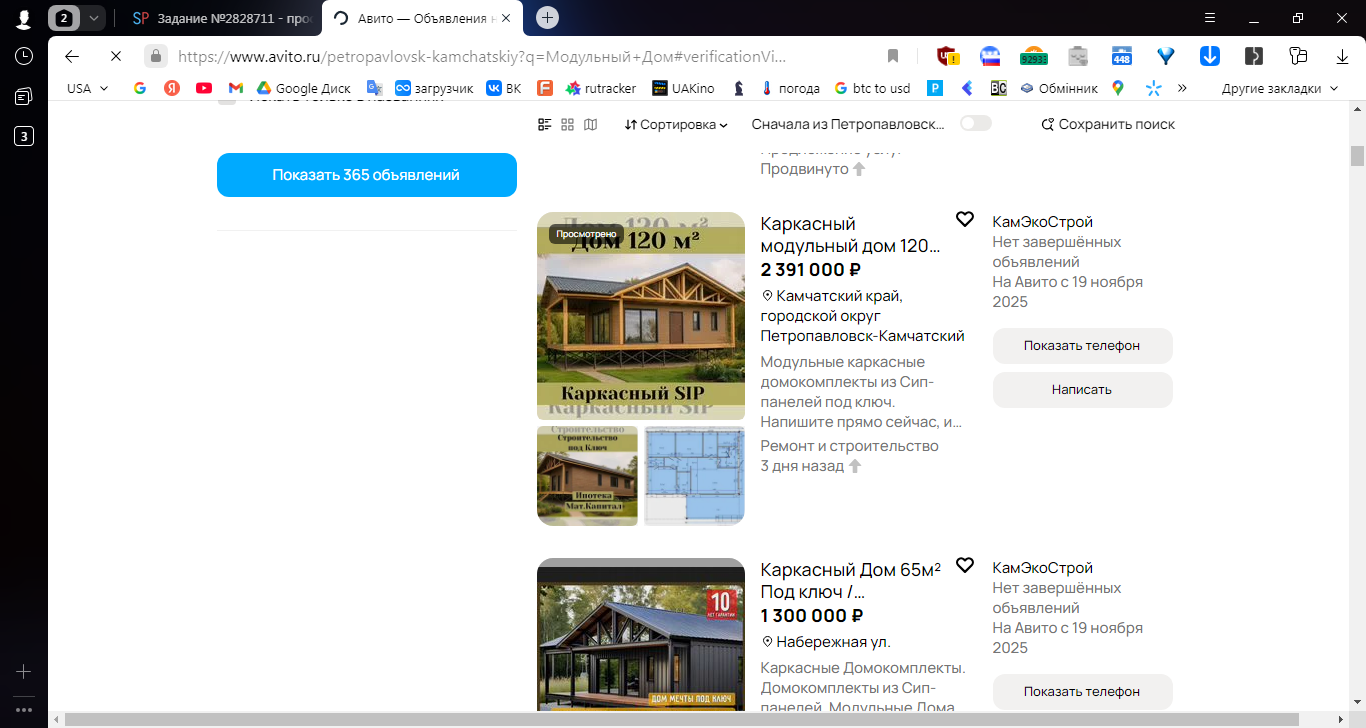Show hidden bookmarks with double chevron
Image resolution: width=1366 pixels, height=728 pixels.
pos(1182,88)
